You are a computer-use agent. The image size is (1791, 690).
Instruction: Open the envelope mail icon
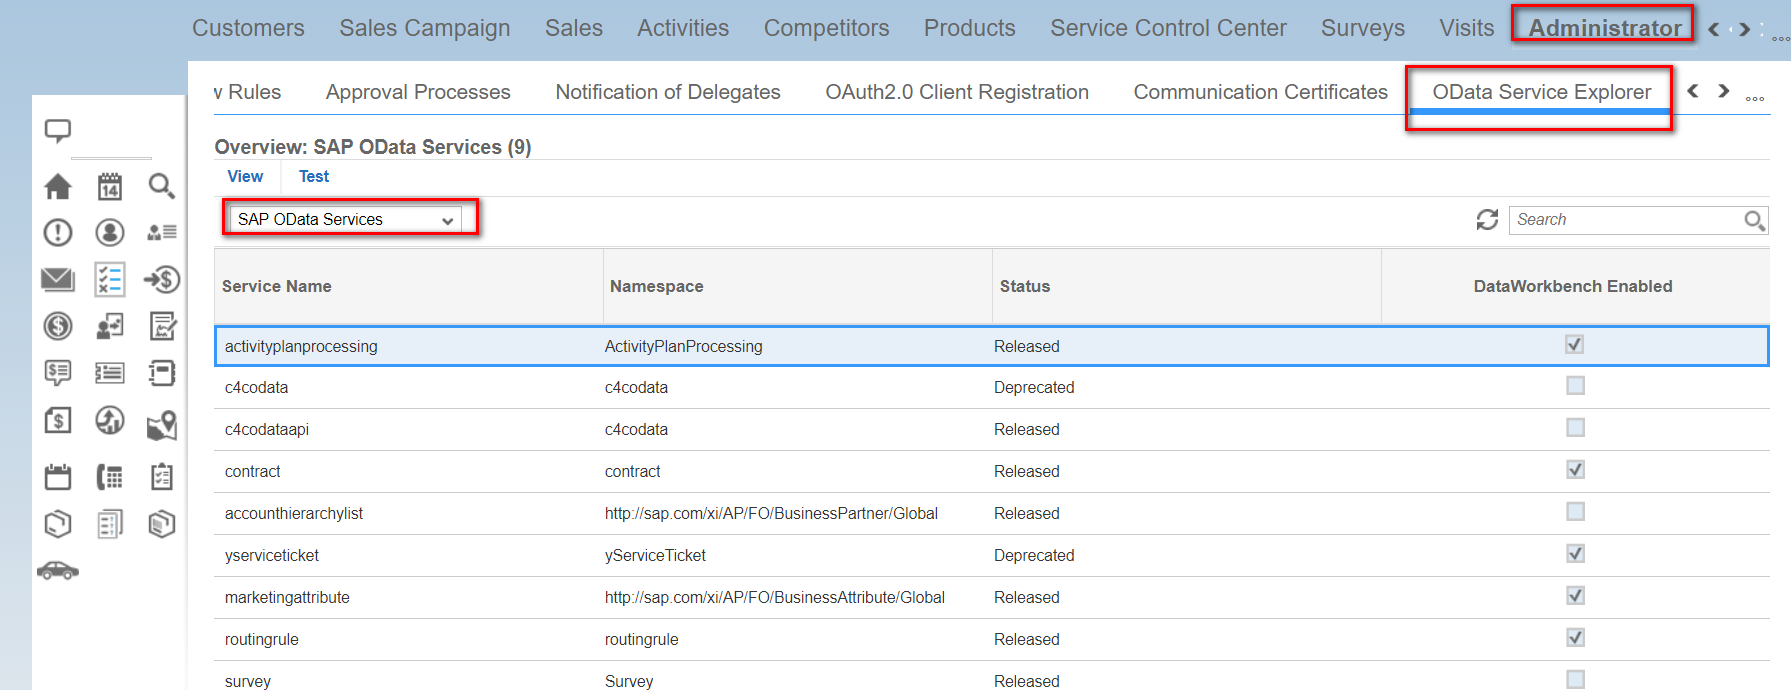click(x=58, y=279)
